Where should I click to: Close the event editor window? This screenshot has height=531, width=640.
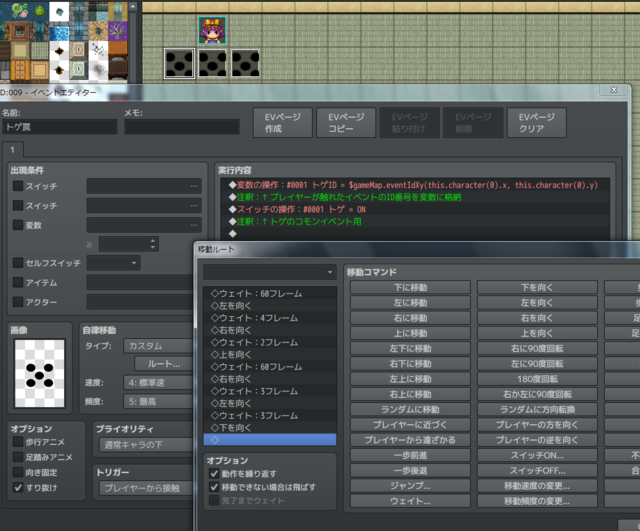[x=613, y=90]
